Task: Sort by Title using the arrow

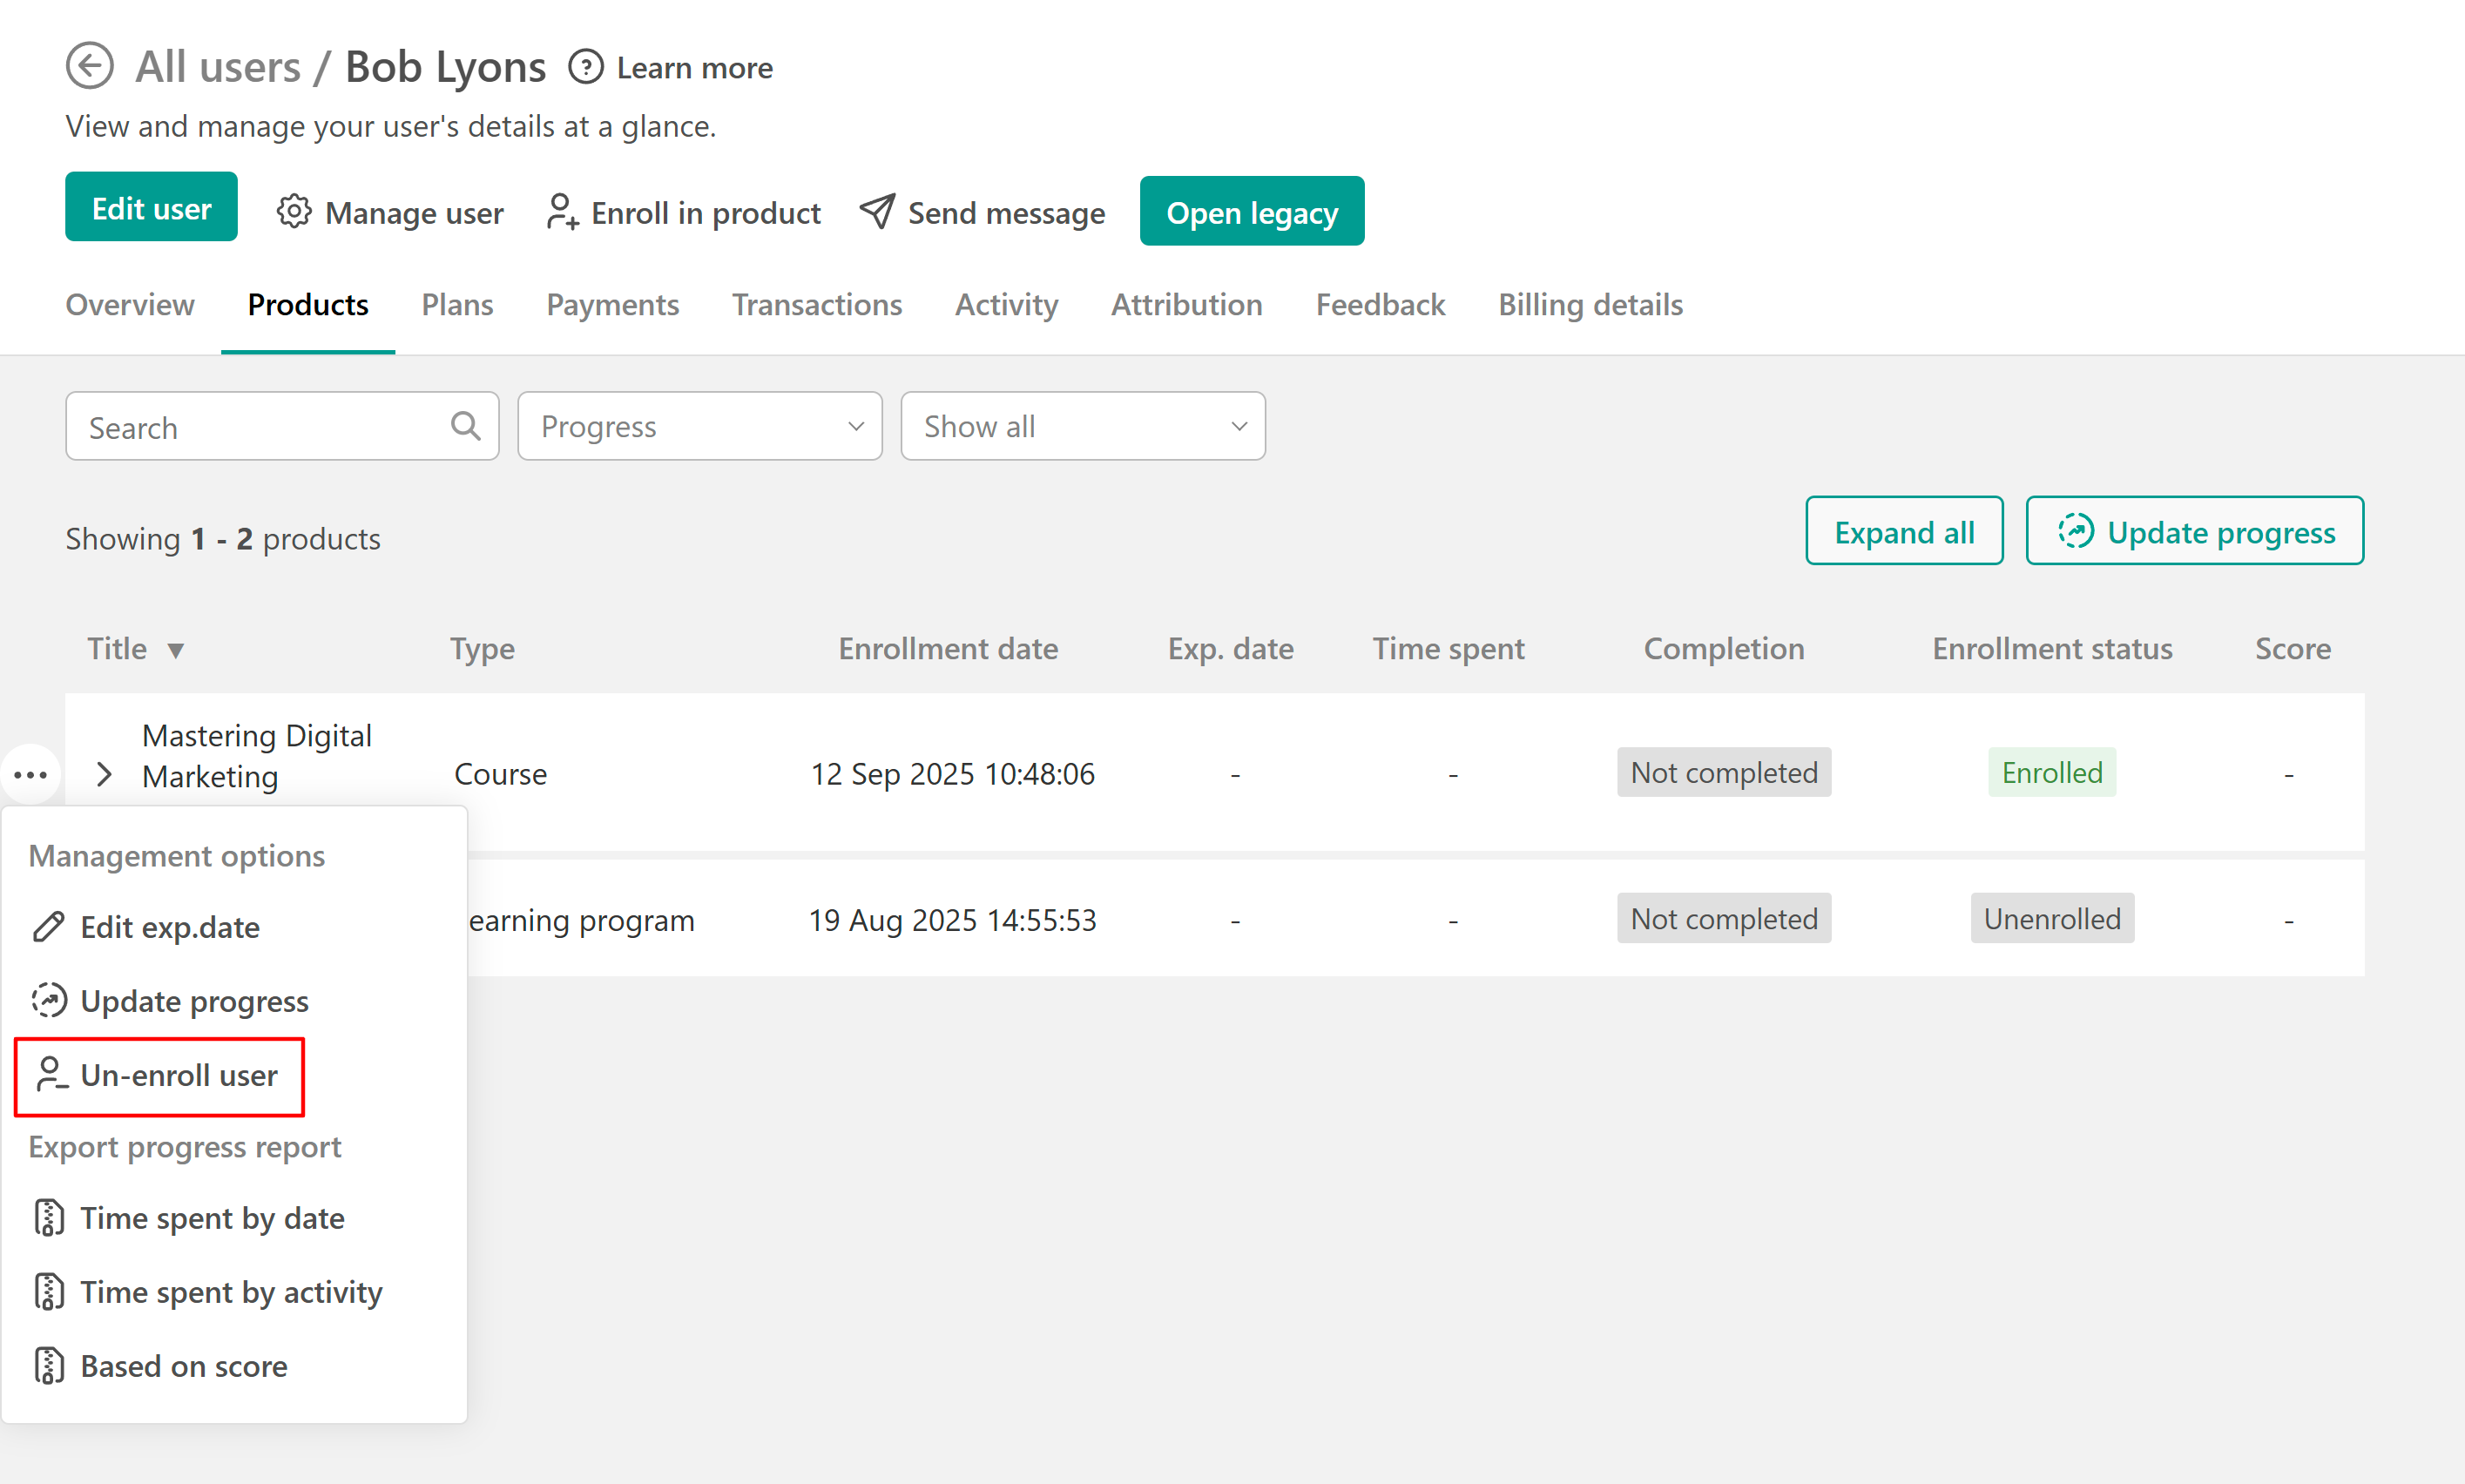Action: click(x=176, y=651)
